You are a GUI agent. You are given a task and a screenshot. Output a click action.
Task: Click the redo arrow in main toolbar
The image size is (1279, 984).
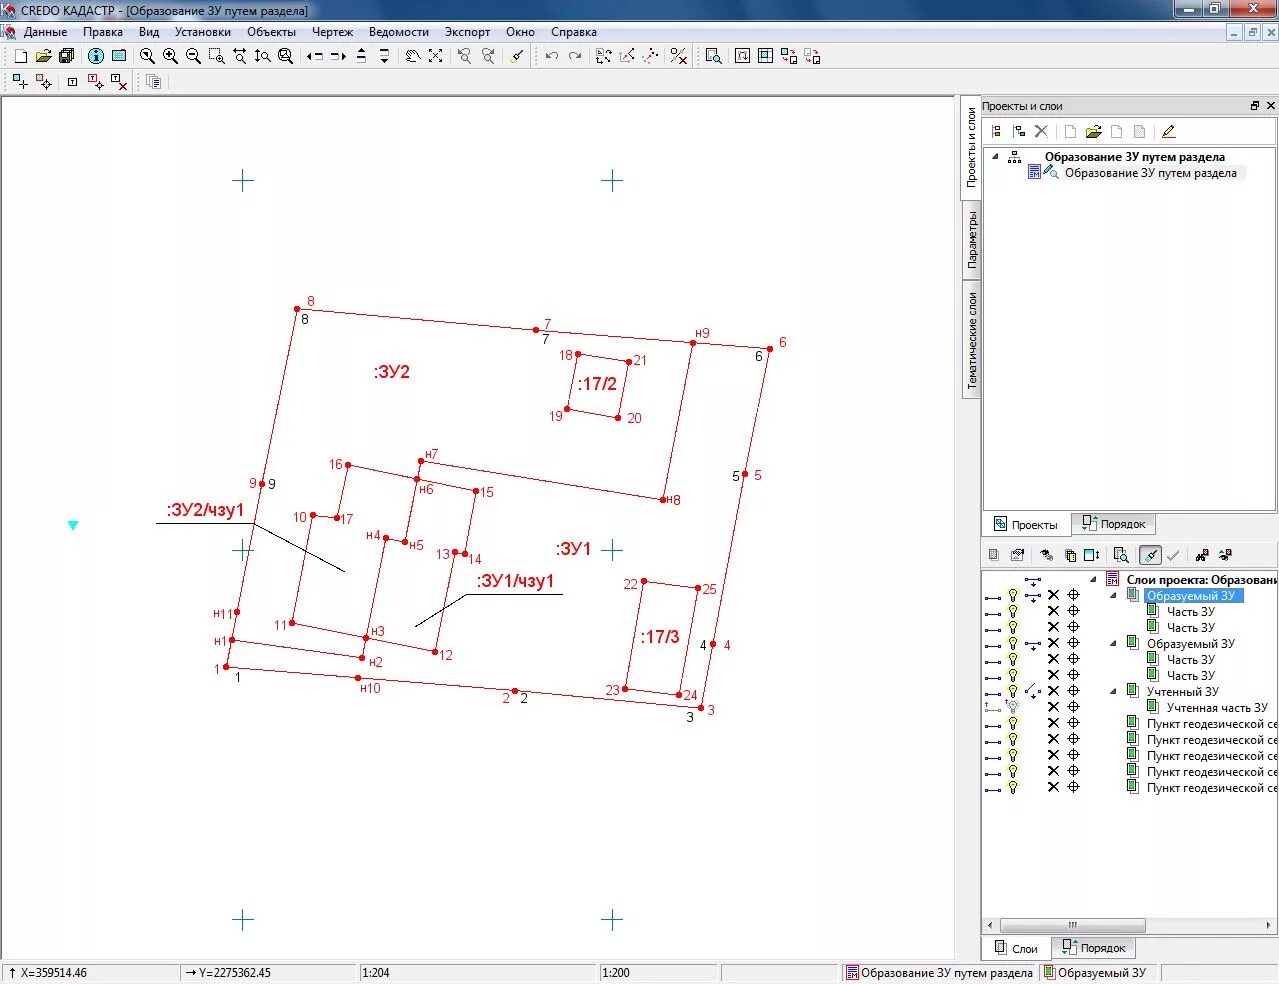pyautogui.click(x=575, y=56)
